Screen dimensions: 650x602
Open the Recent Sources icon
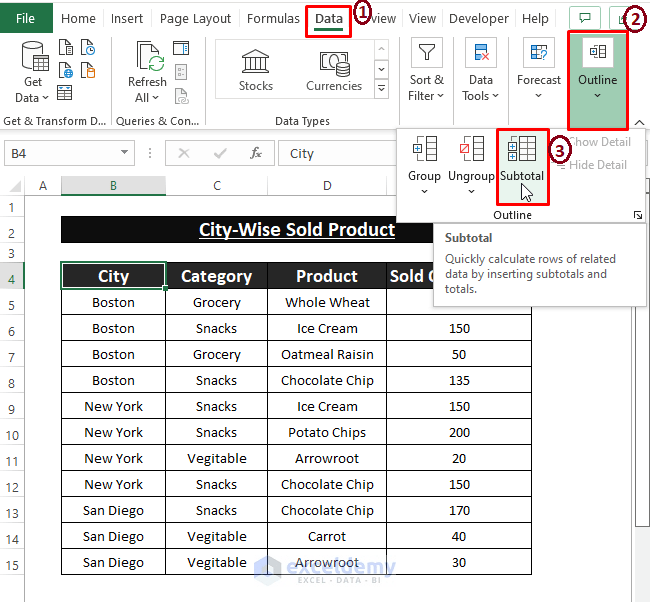tap(88, 47)
